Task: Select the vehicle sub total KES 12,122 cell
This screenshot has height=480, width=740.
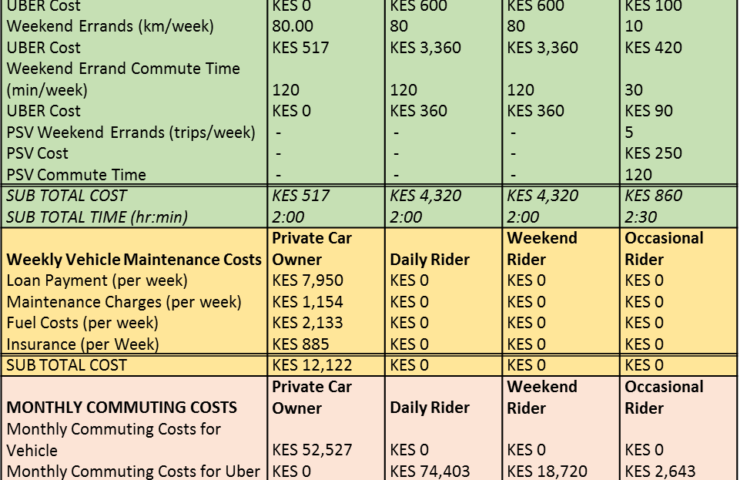Action: (326, 365)
